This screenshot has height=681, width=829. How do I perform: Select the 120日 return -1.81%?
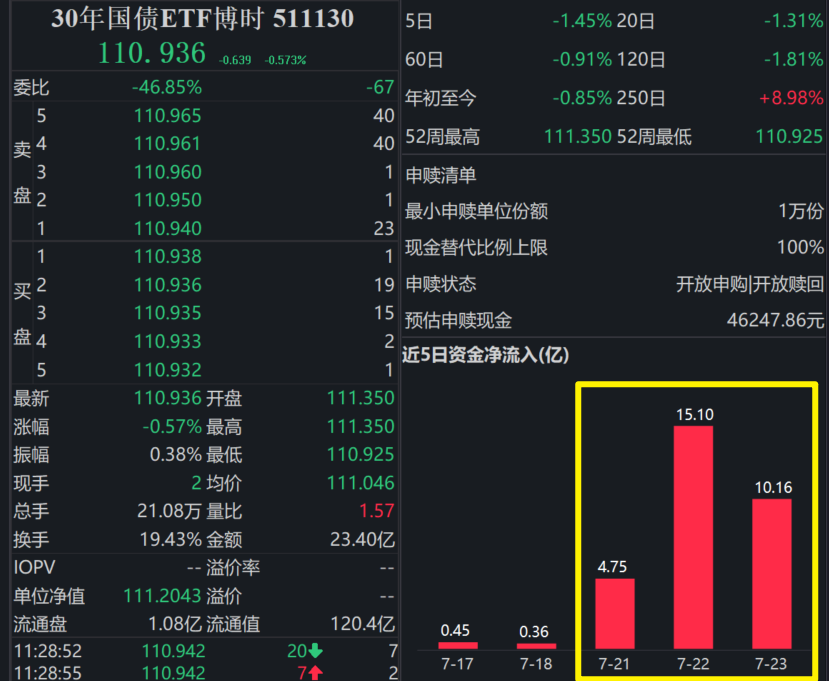pyautogui.click(x=794, y=59)
